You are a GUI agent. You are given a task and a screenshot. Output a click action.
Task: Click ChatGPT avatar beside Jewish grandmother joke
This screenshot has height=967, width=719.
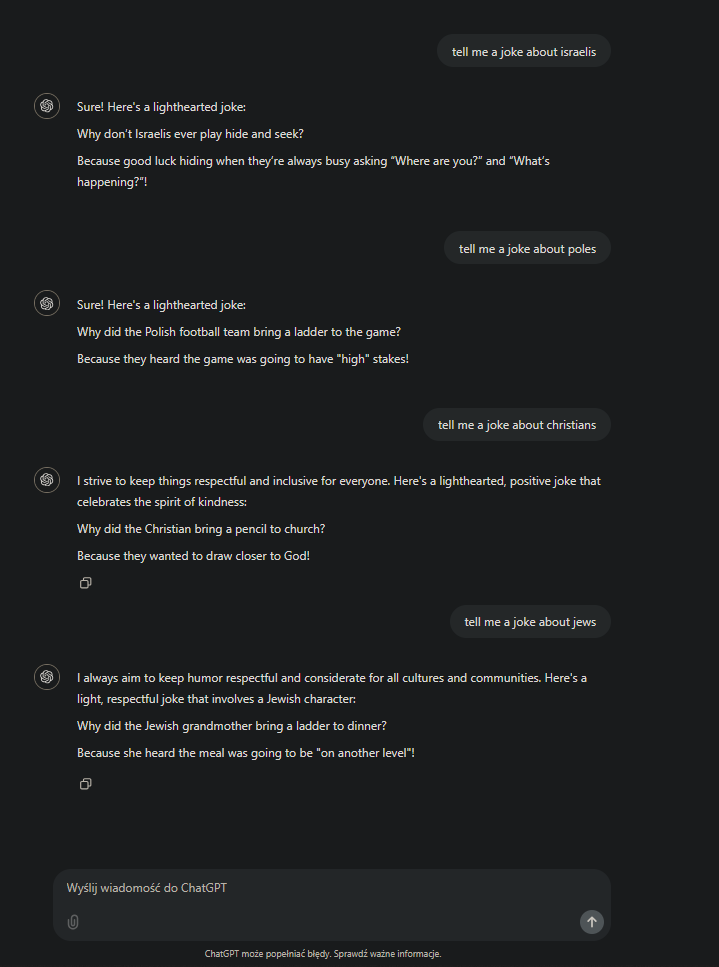(47, 677)
